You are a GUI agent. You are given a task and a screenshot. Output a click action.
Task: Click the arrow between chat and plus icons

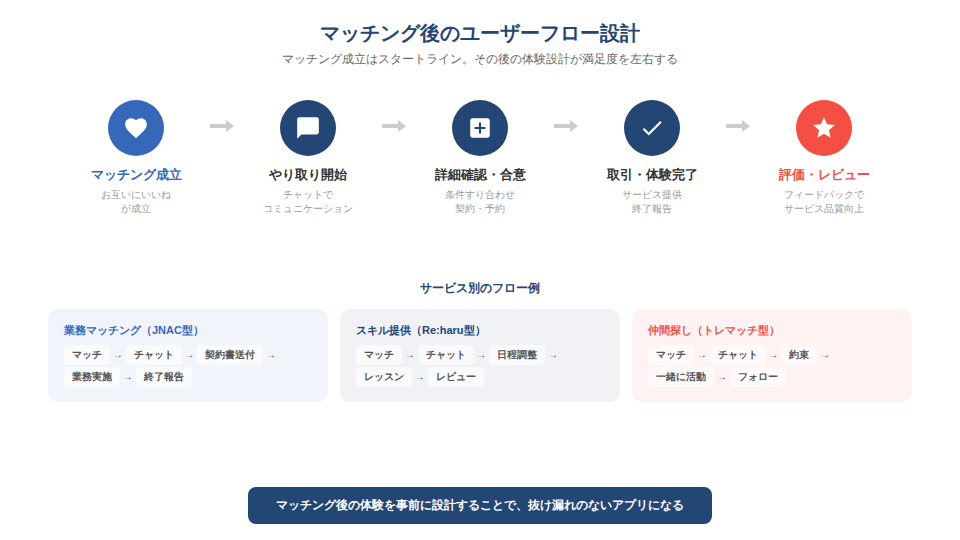coord(394,126)
